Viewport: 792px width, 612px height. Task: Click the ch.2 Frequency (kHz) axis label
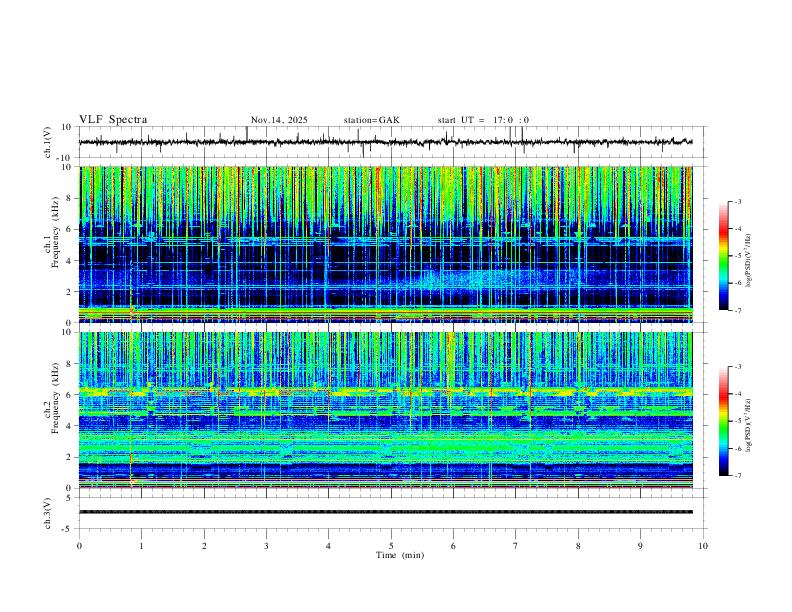(52, 397)
